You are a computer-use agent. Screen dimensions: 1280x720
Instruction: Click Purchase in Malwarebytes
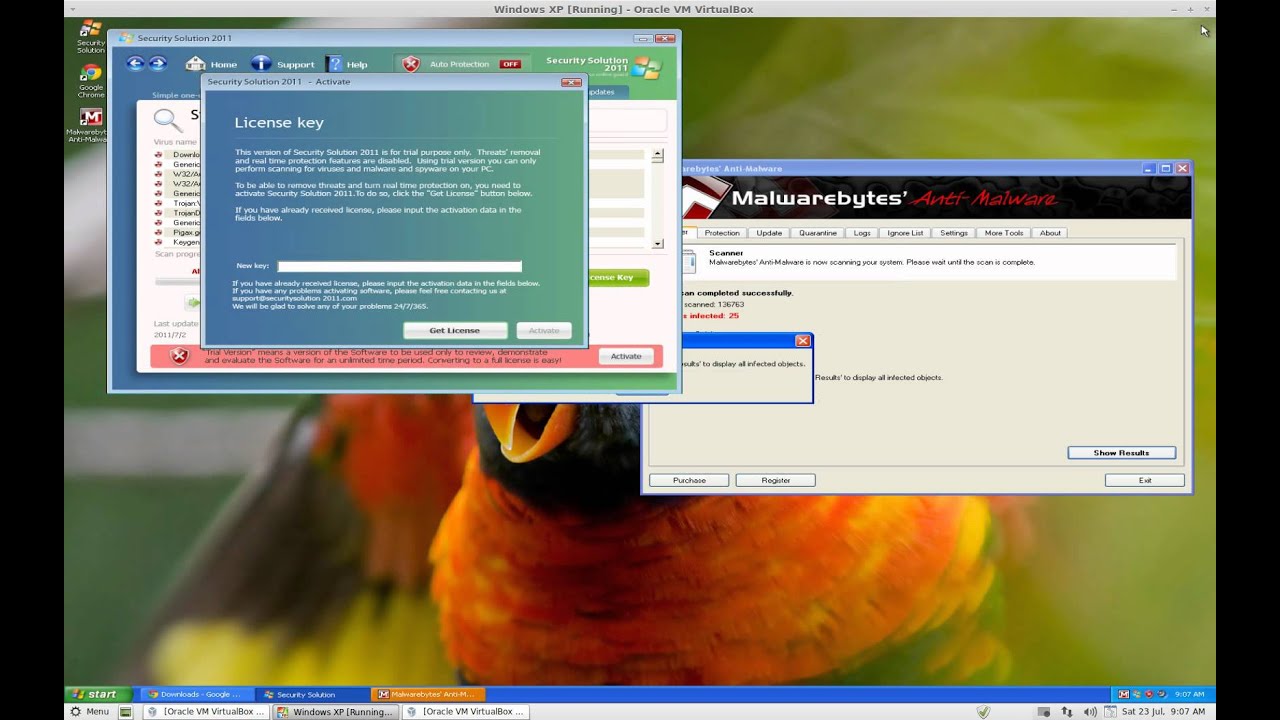coord(689,480)
